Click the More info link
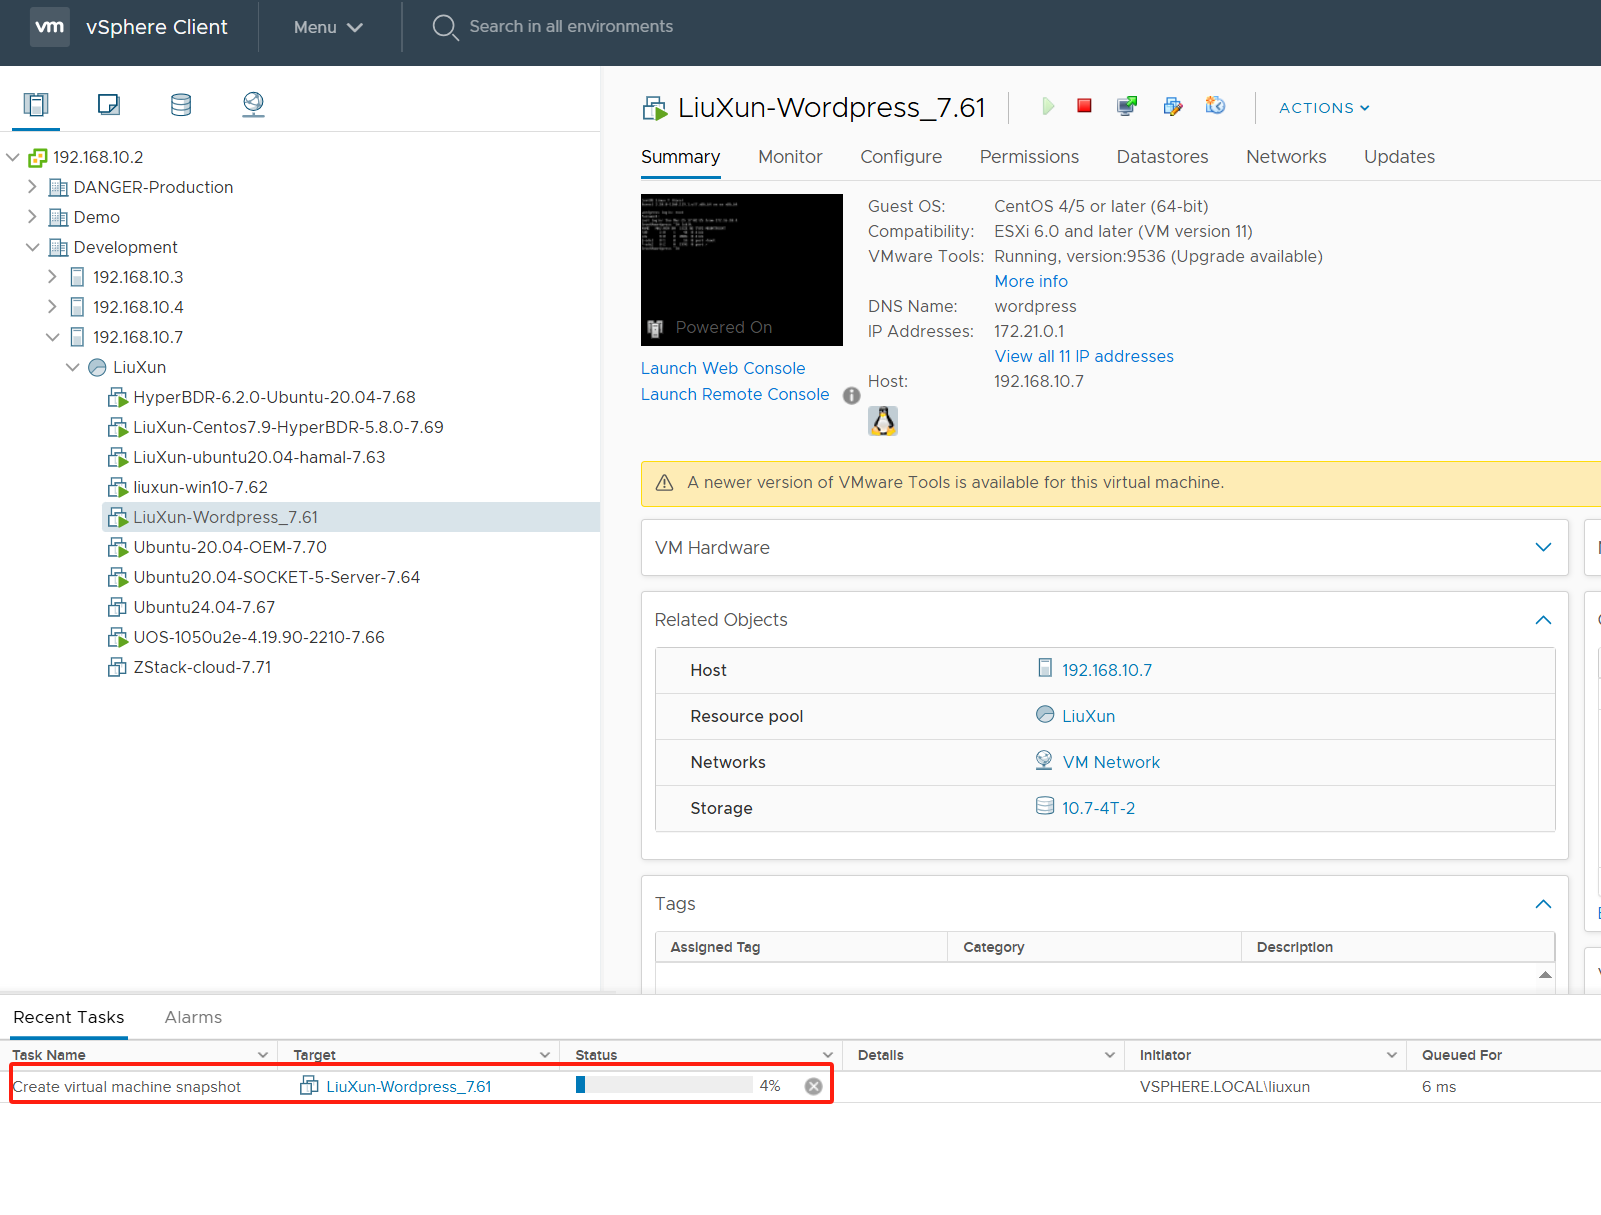The image size is (1601, 1215). pos(1031,281)
